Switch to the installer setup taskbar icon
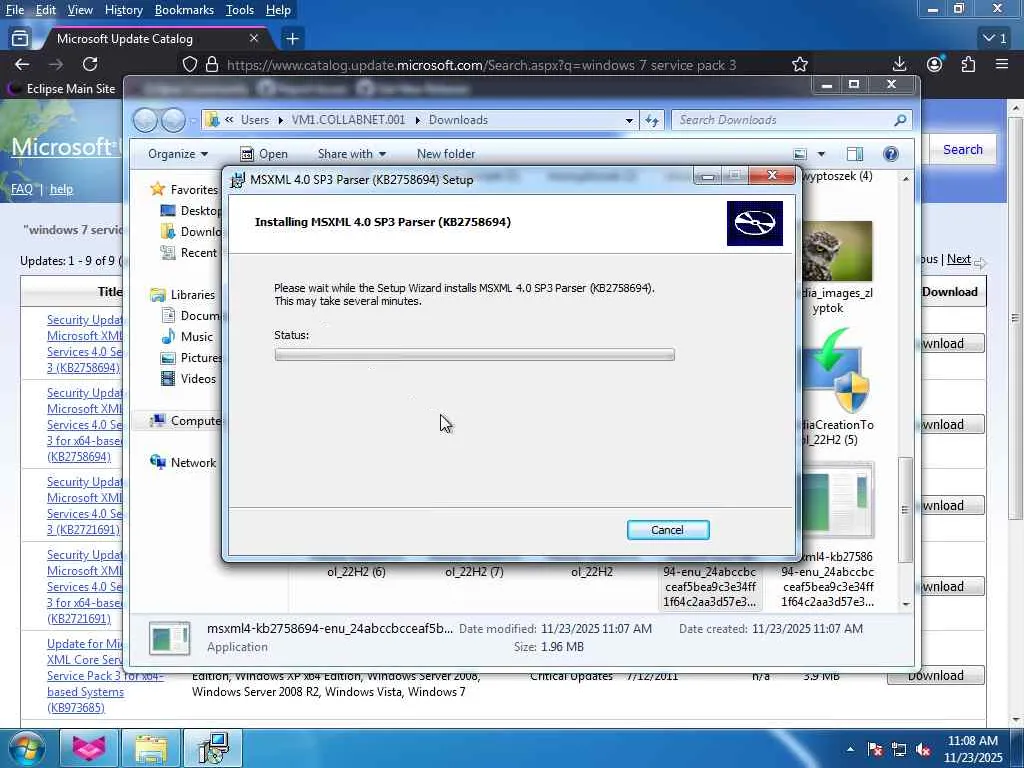The width and height of the screenshot is (1024, 768). click(x=214, y=748)
